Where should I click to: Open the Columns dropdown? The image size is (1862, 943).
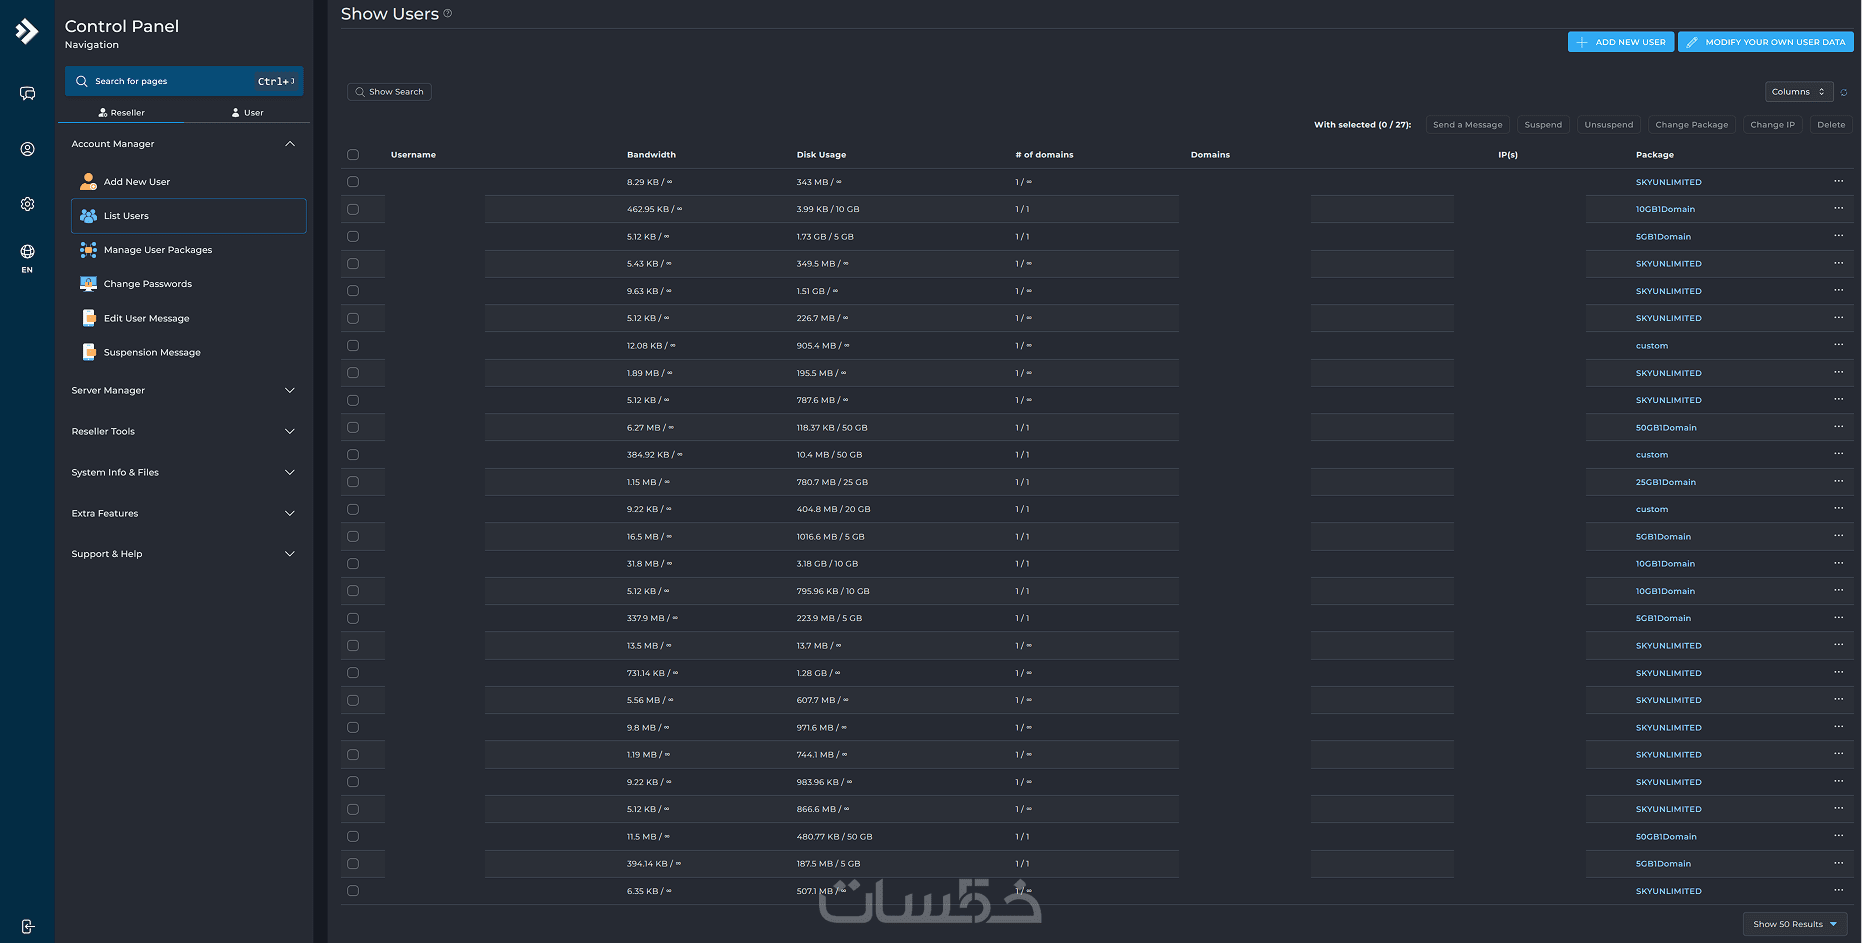tap(1799, 92)
